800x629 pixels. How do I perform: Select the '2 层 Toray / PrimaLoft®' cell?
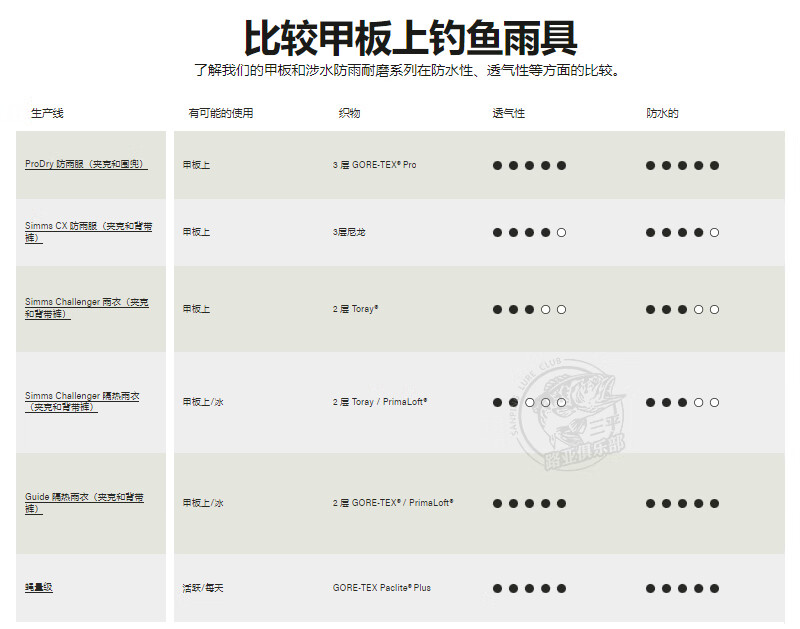point(380,402)
